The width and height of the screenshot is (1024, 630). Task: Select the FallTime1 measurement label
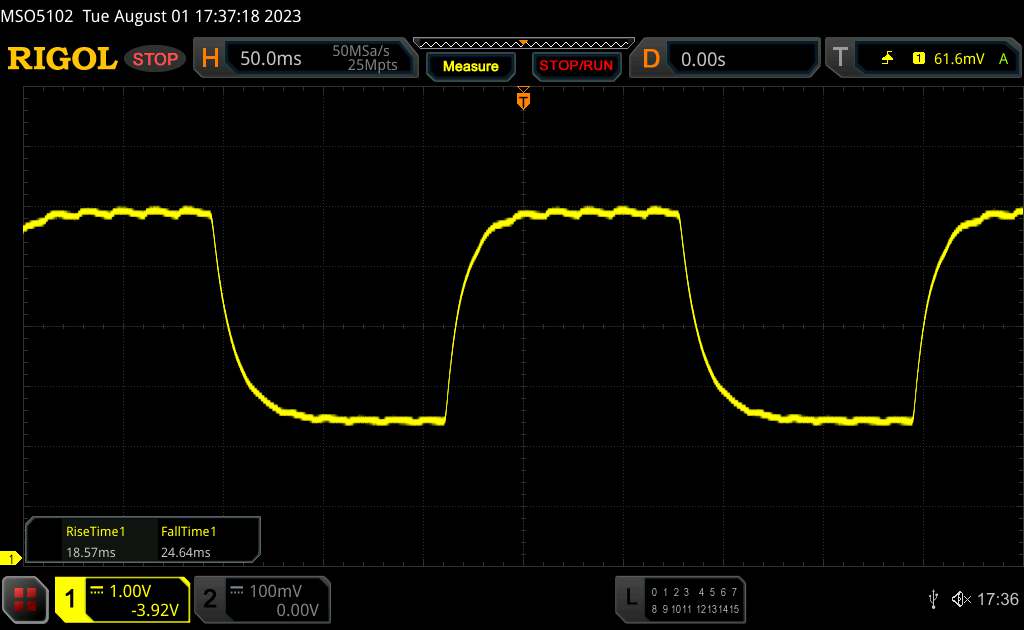point(188,531)
